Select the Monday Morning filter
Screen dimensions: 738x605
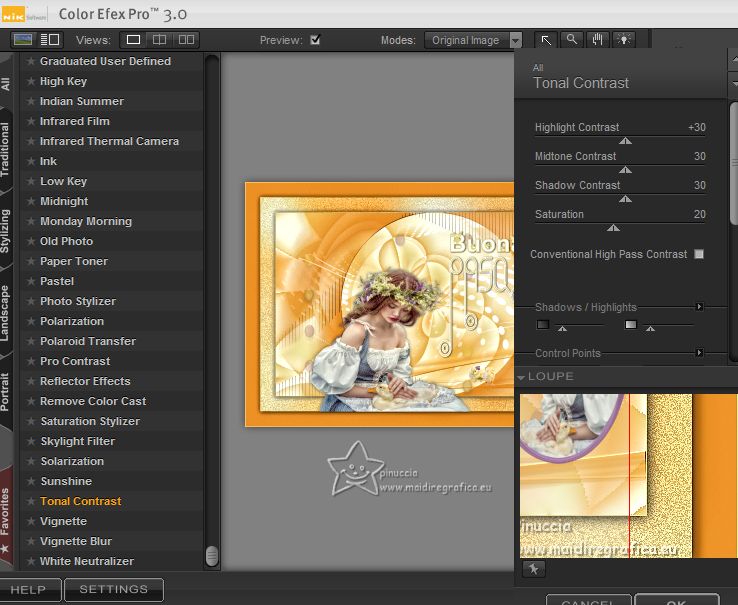[x=86, y=221]
